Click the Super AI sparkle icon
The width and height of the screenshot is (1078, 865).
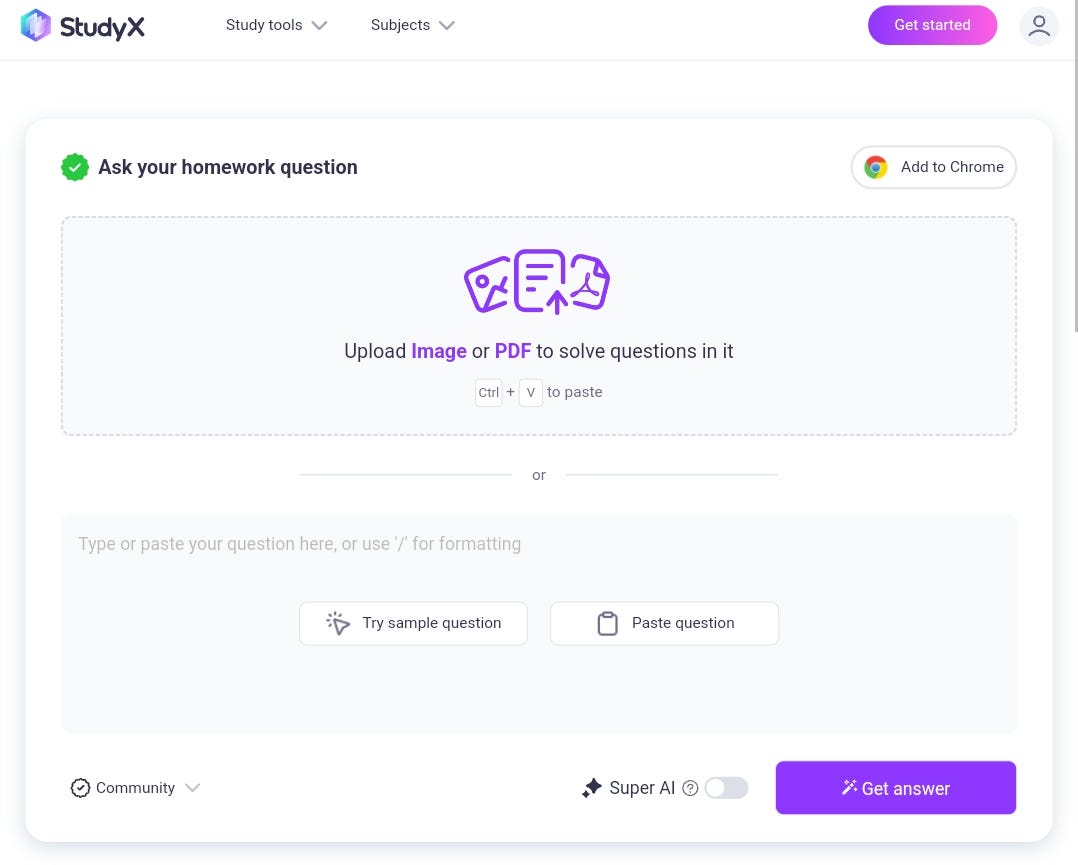592,787
